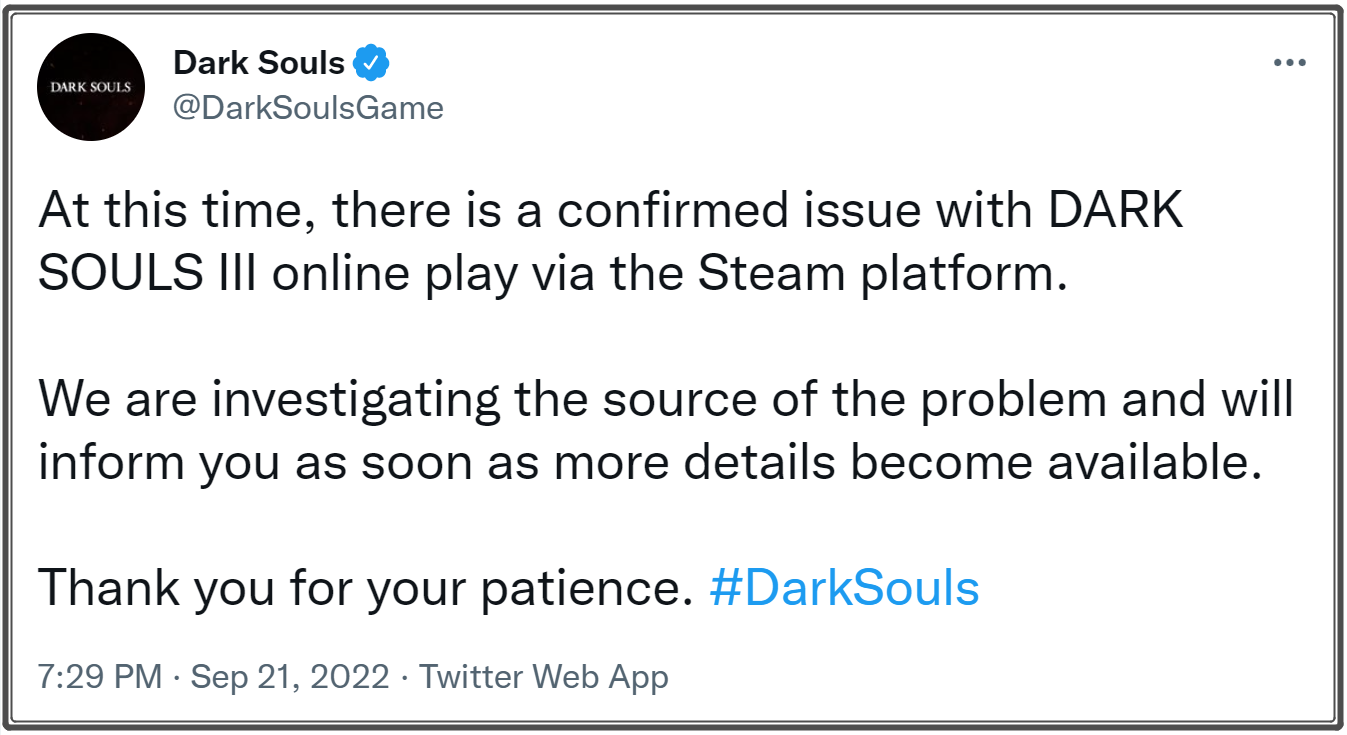Click the paragraph starting "We are investigating"

(x=665, y=432)
